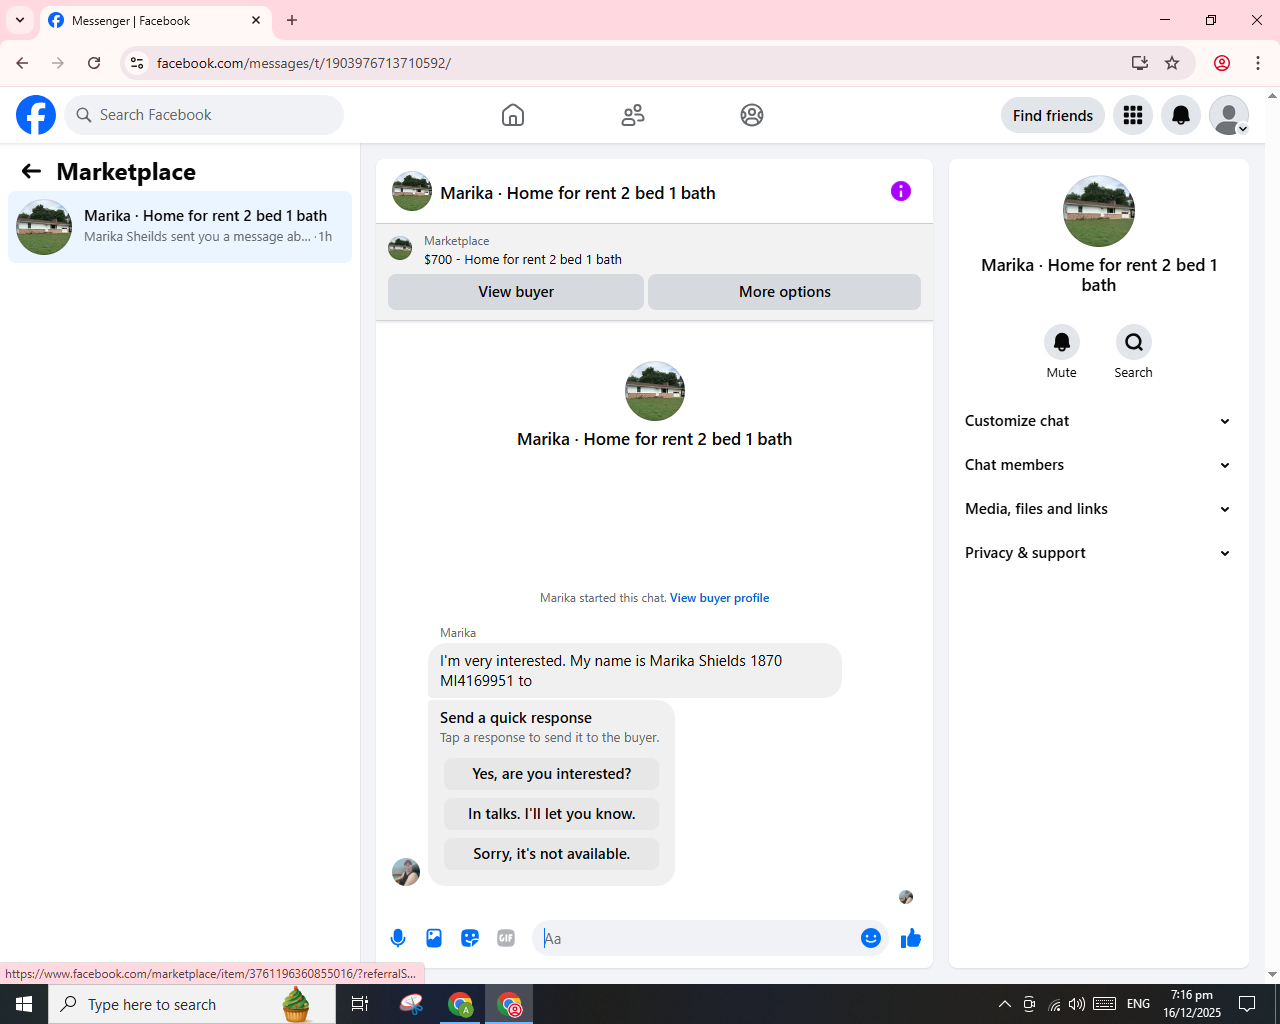Click the Windows taskbar search box

(192, 1004)
